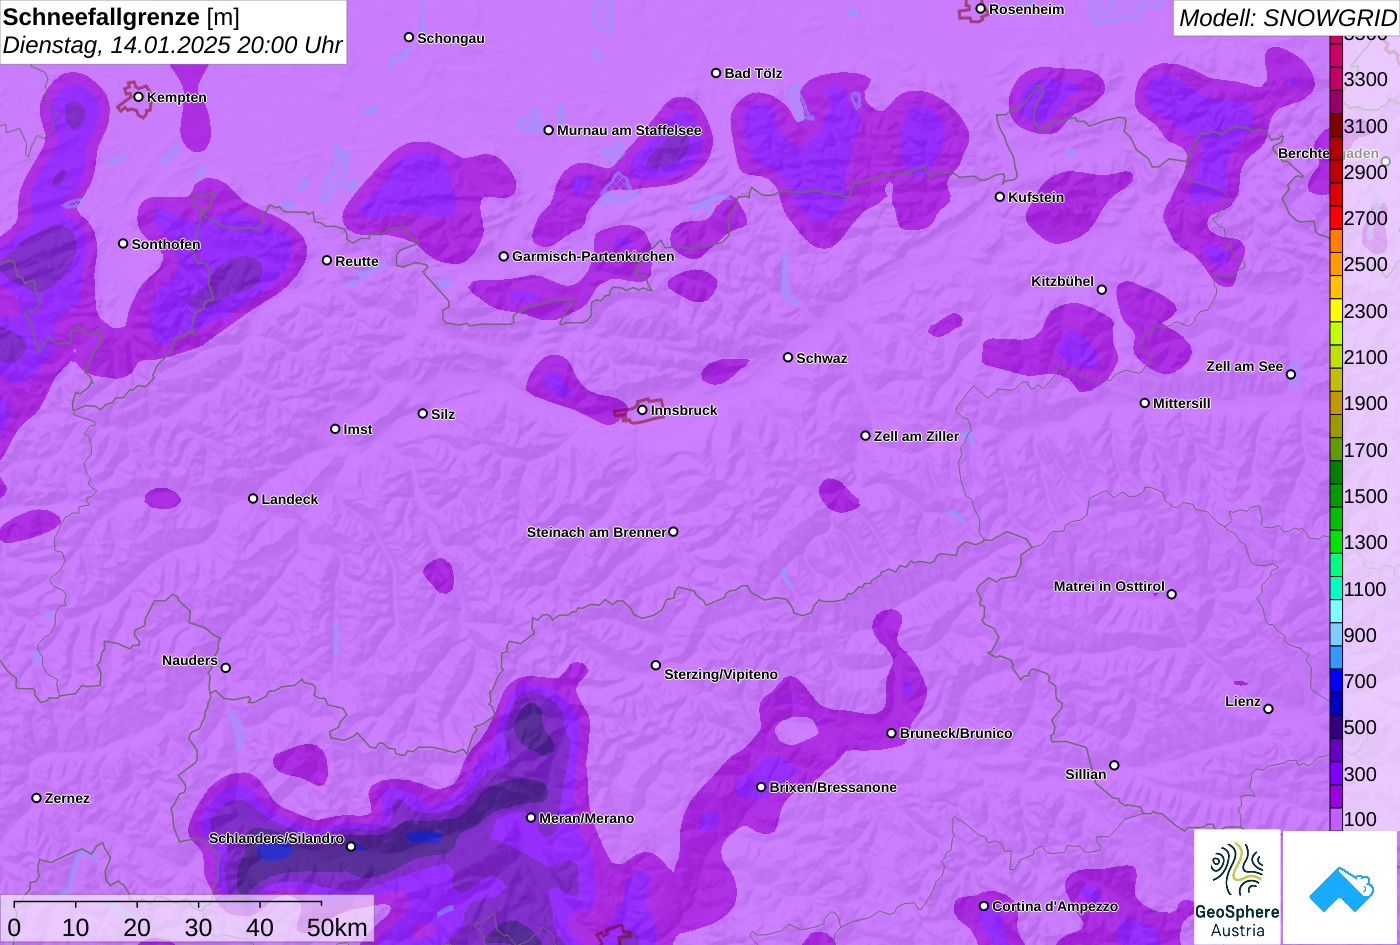Select the Cortina d'Ampezzo marker
Viewport: 1400px width, 945px height.
pyautogui.click(x=984, y=906)
